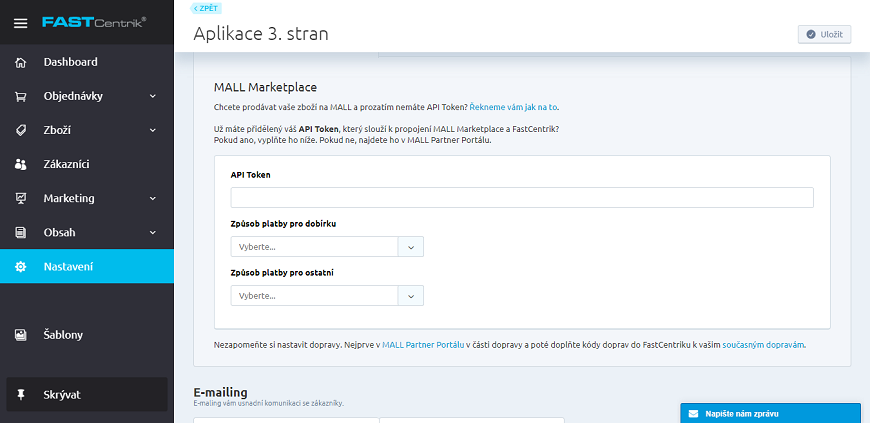Image resolution: width=870 pixels, height=423 pixels.
Task: Expand the Marketing submenu chevron
Action: pyautogui.click(x=153, y=199)
